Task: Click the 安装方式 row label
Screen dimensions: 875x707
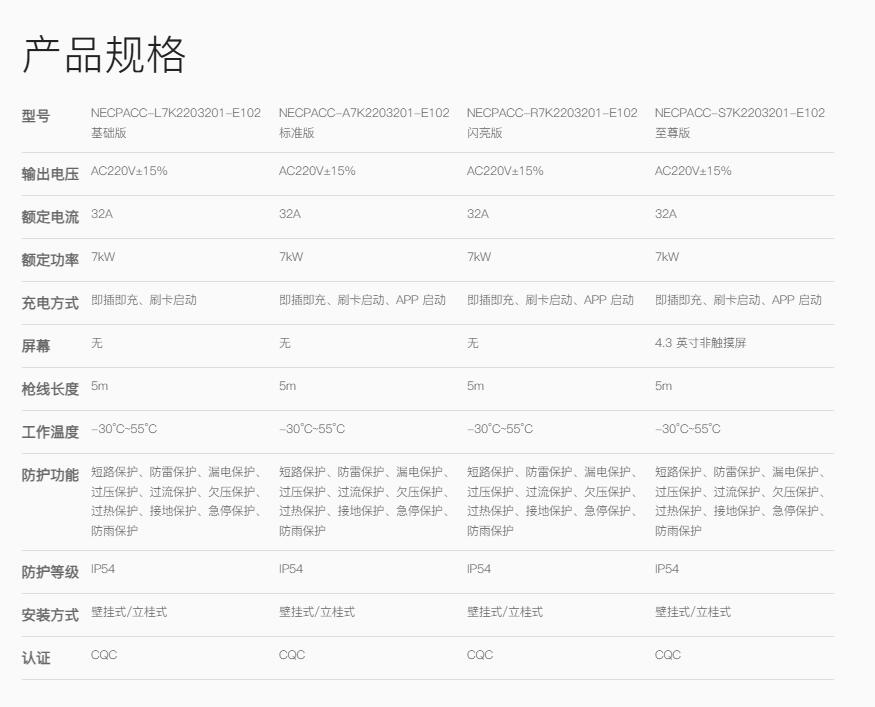Action: pos(50,615)
